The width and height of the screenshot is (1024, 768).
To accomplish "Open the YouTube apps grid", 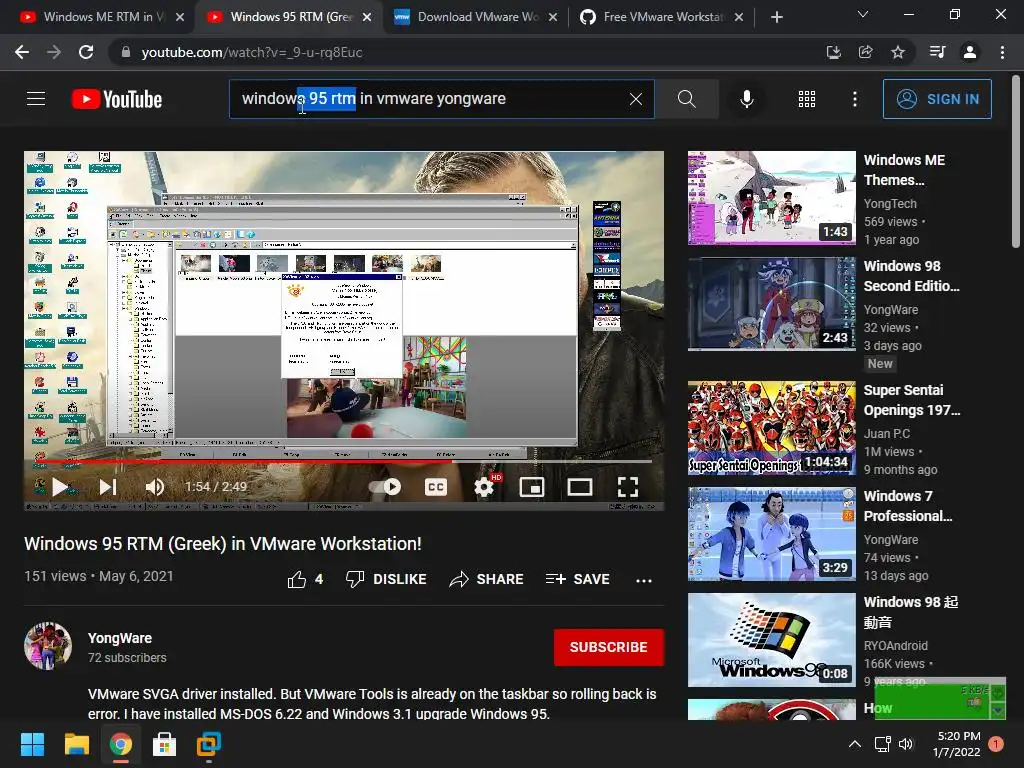I will pyautogui.click(x=807, y=99).
